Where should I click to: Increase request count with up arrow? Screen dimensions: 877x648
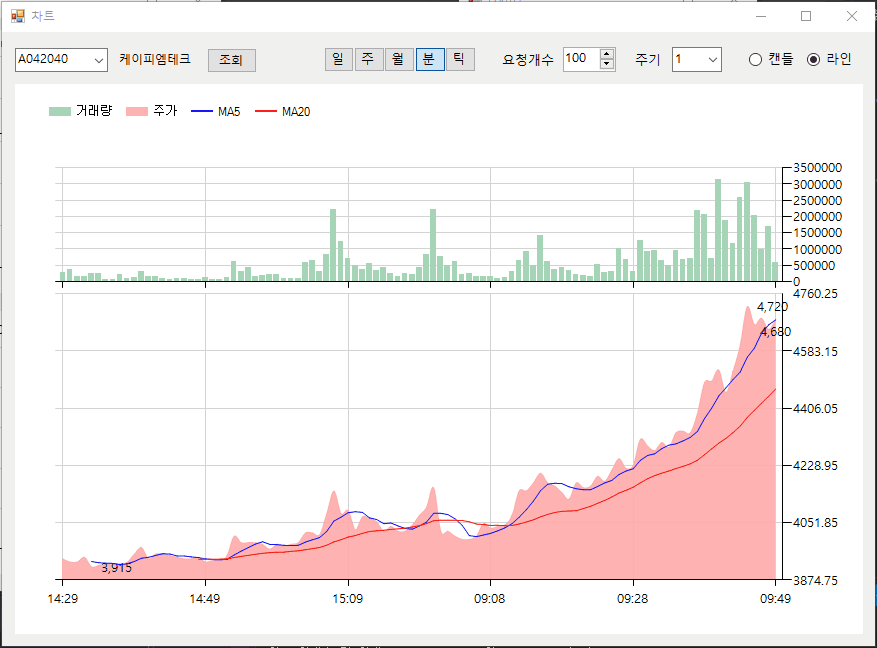(607, 54)
